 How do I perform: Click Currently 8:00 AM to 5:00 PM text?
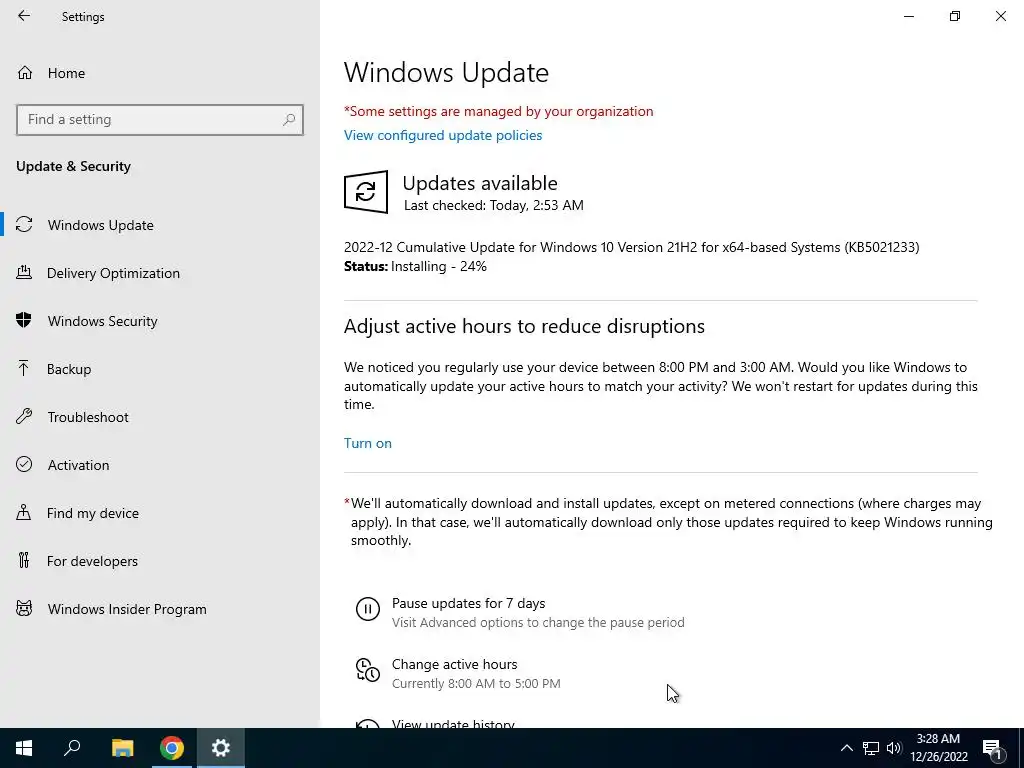(476, 684)
